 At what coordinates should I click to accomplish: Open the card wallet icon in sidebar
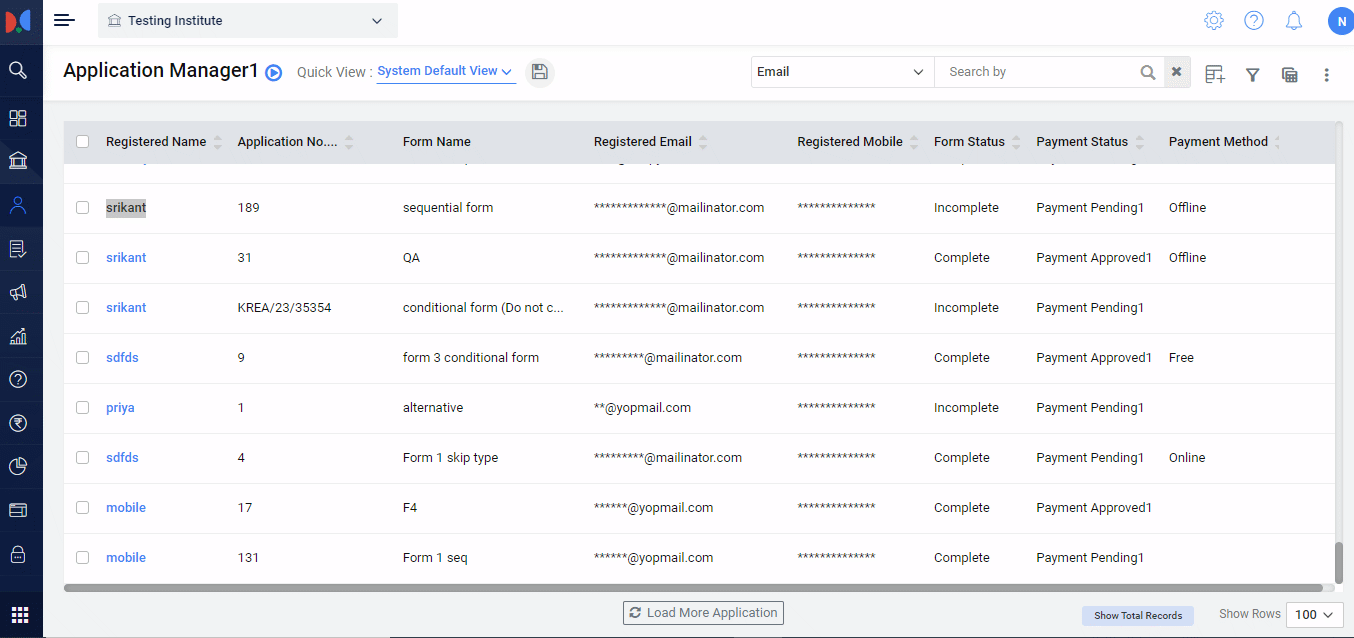point(18,510)
